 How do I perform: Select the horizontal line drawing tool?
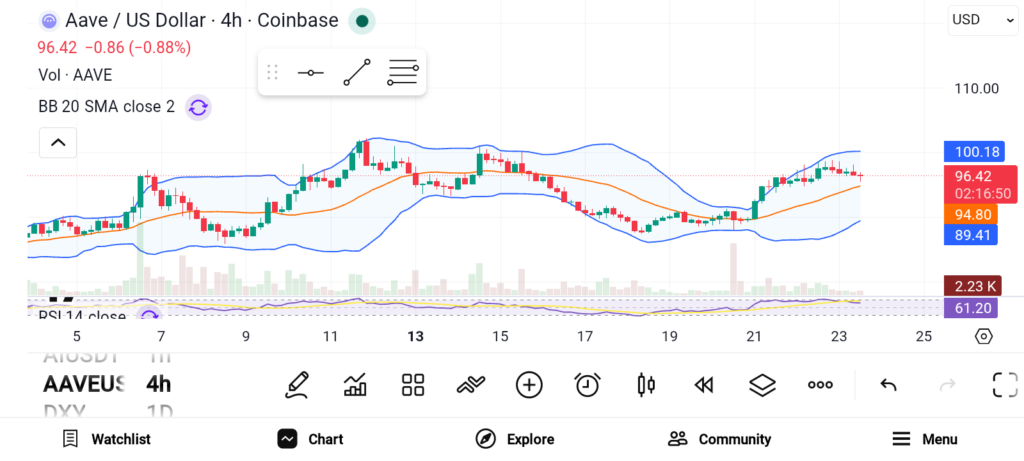310,72
